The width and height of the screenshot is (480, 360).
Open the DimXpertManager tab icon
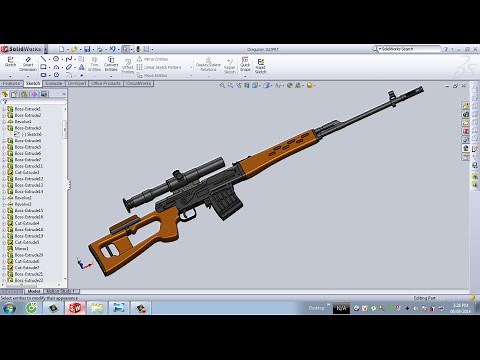pyautogui.click(x=34, y=94)
